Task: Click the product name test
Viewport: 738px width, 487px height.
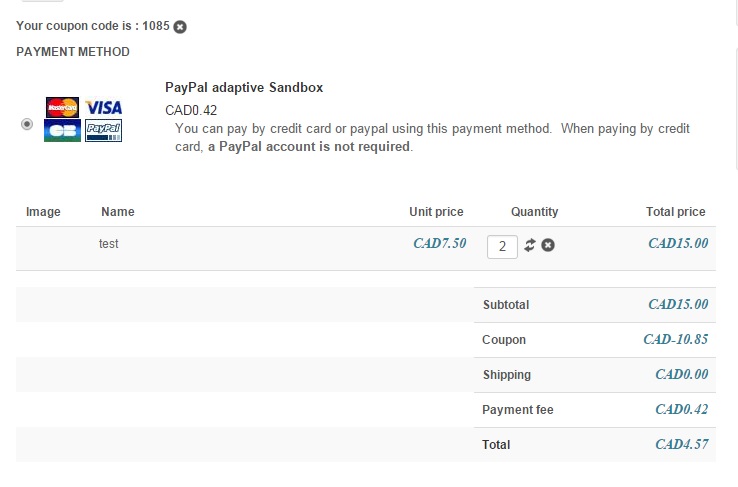Action: click(x=109, y=243)
